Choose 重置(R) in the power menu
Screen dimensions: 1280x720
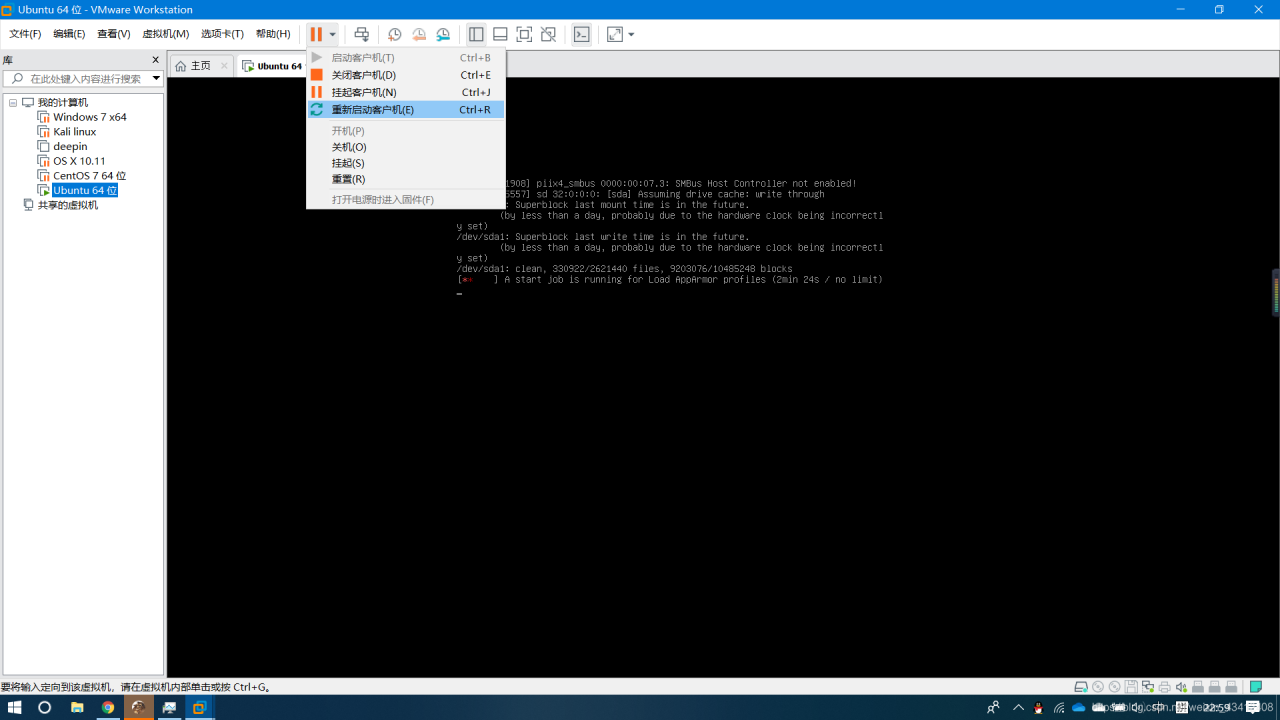406,179
